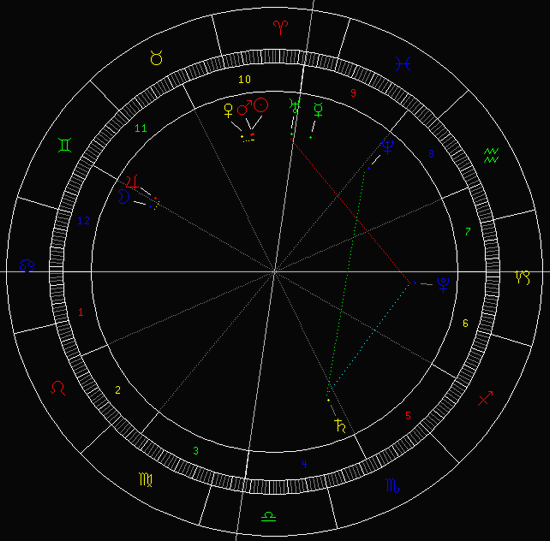Click the green Aquarius wave glyph
This screenshot has height=541, width=550.
pos(491,155)
